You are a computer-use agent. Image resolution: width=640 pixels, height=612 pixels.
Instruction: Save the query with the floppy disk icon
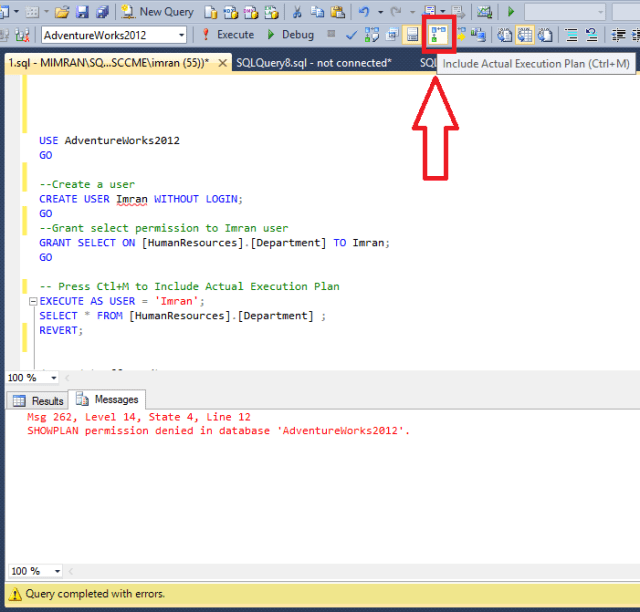pos(82,12)
